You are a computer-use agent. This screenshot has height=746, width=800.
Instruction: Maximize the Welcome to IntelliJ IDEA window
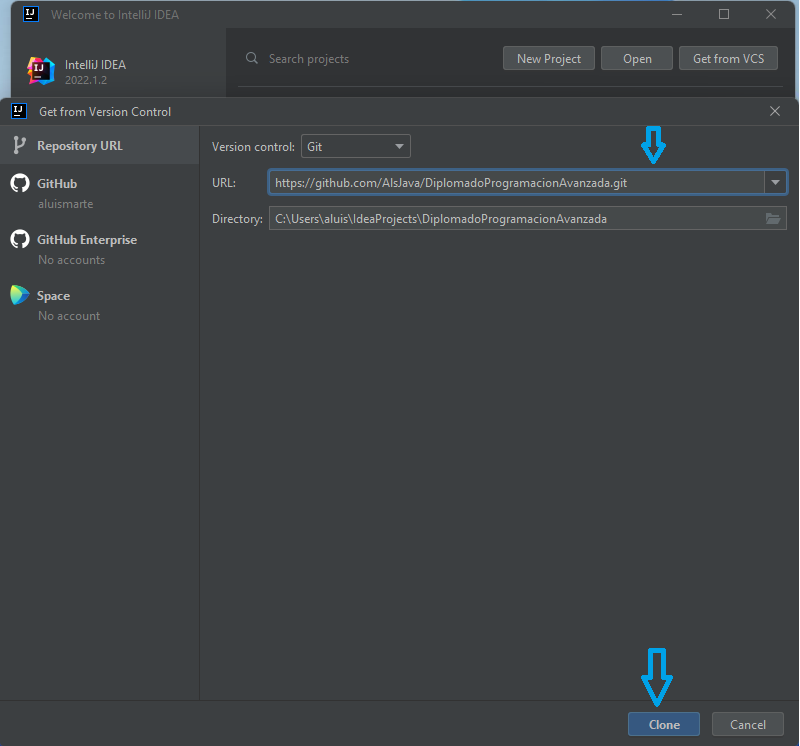(723, 14)
